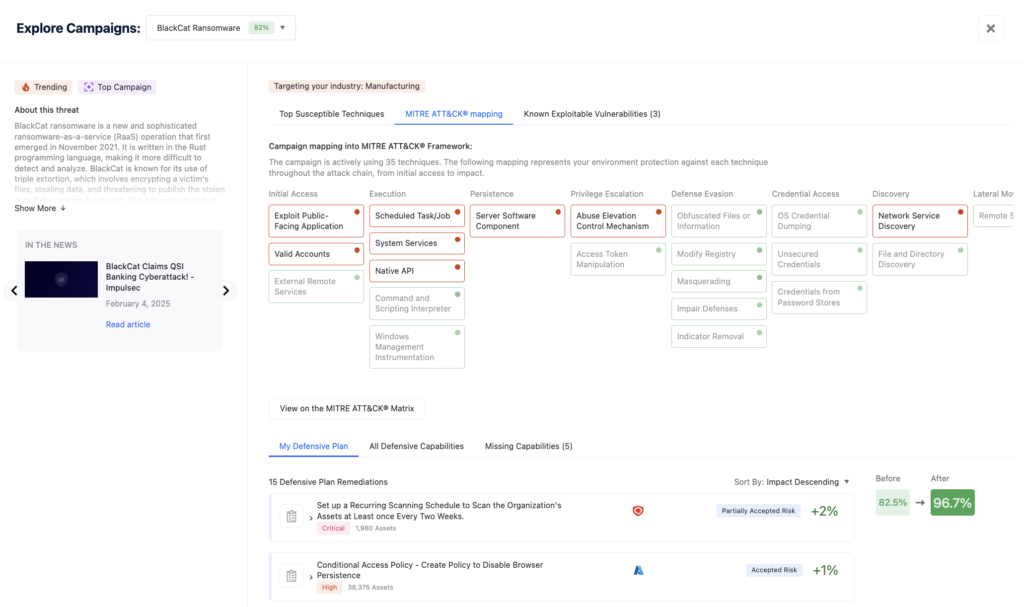Select Windows Management Instrumentation card
The height and width of the screenshot is (607, 1024).
[417, 347]
